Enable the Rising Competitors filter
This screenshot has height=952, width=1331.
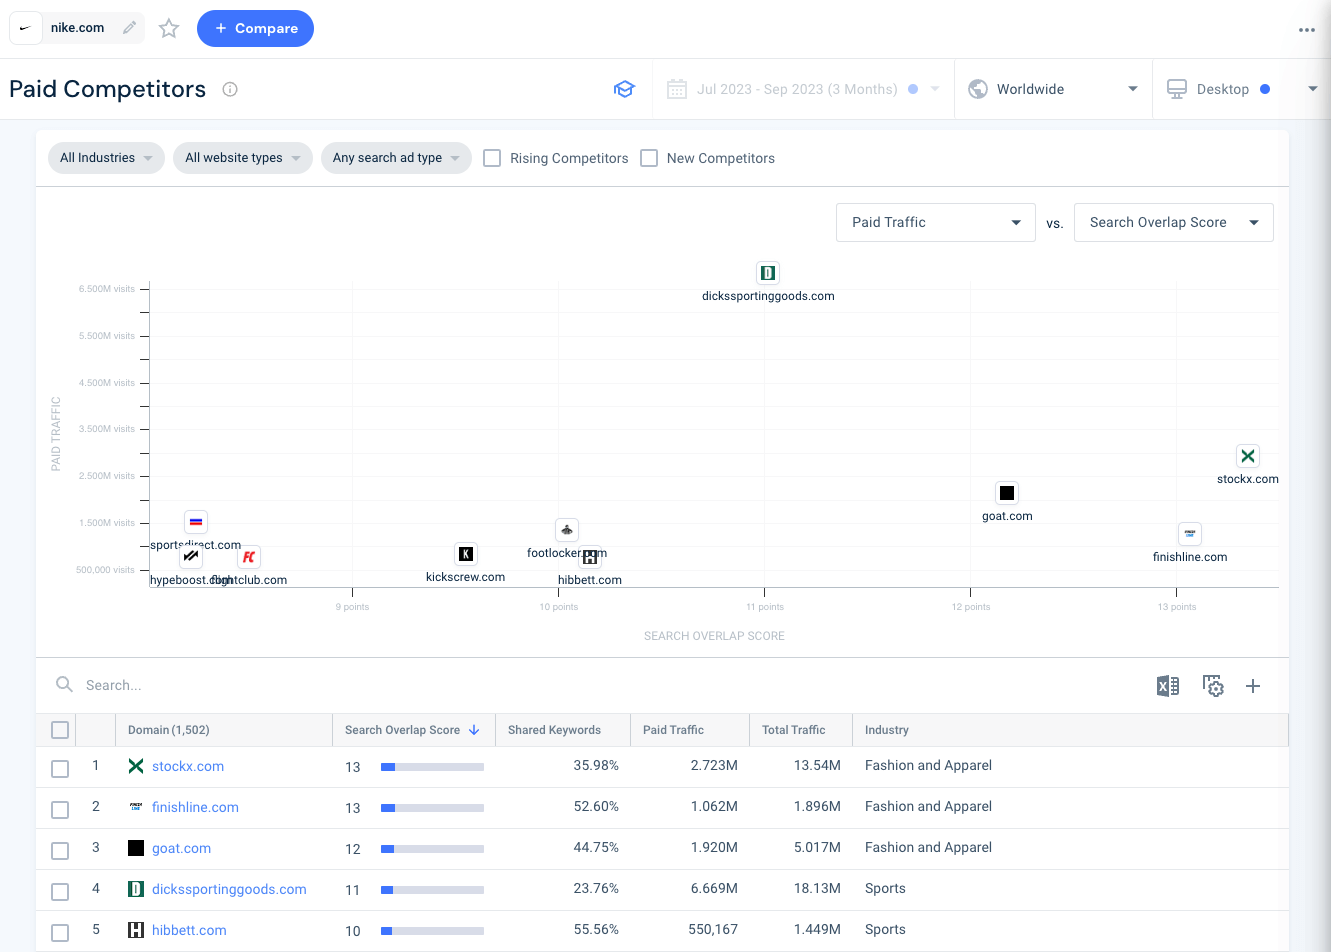[x=491, y=158]
